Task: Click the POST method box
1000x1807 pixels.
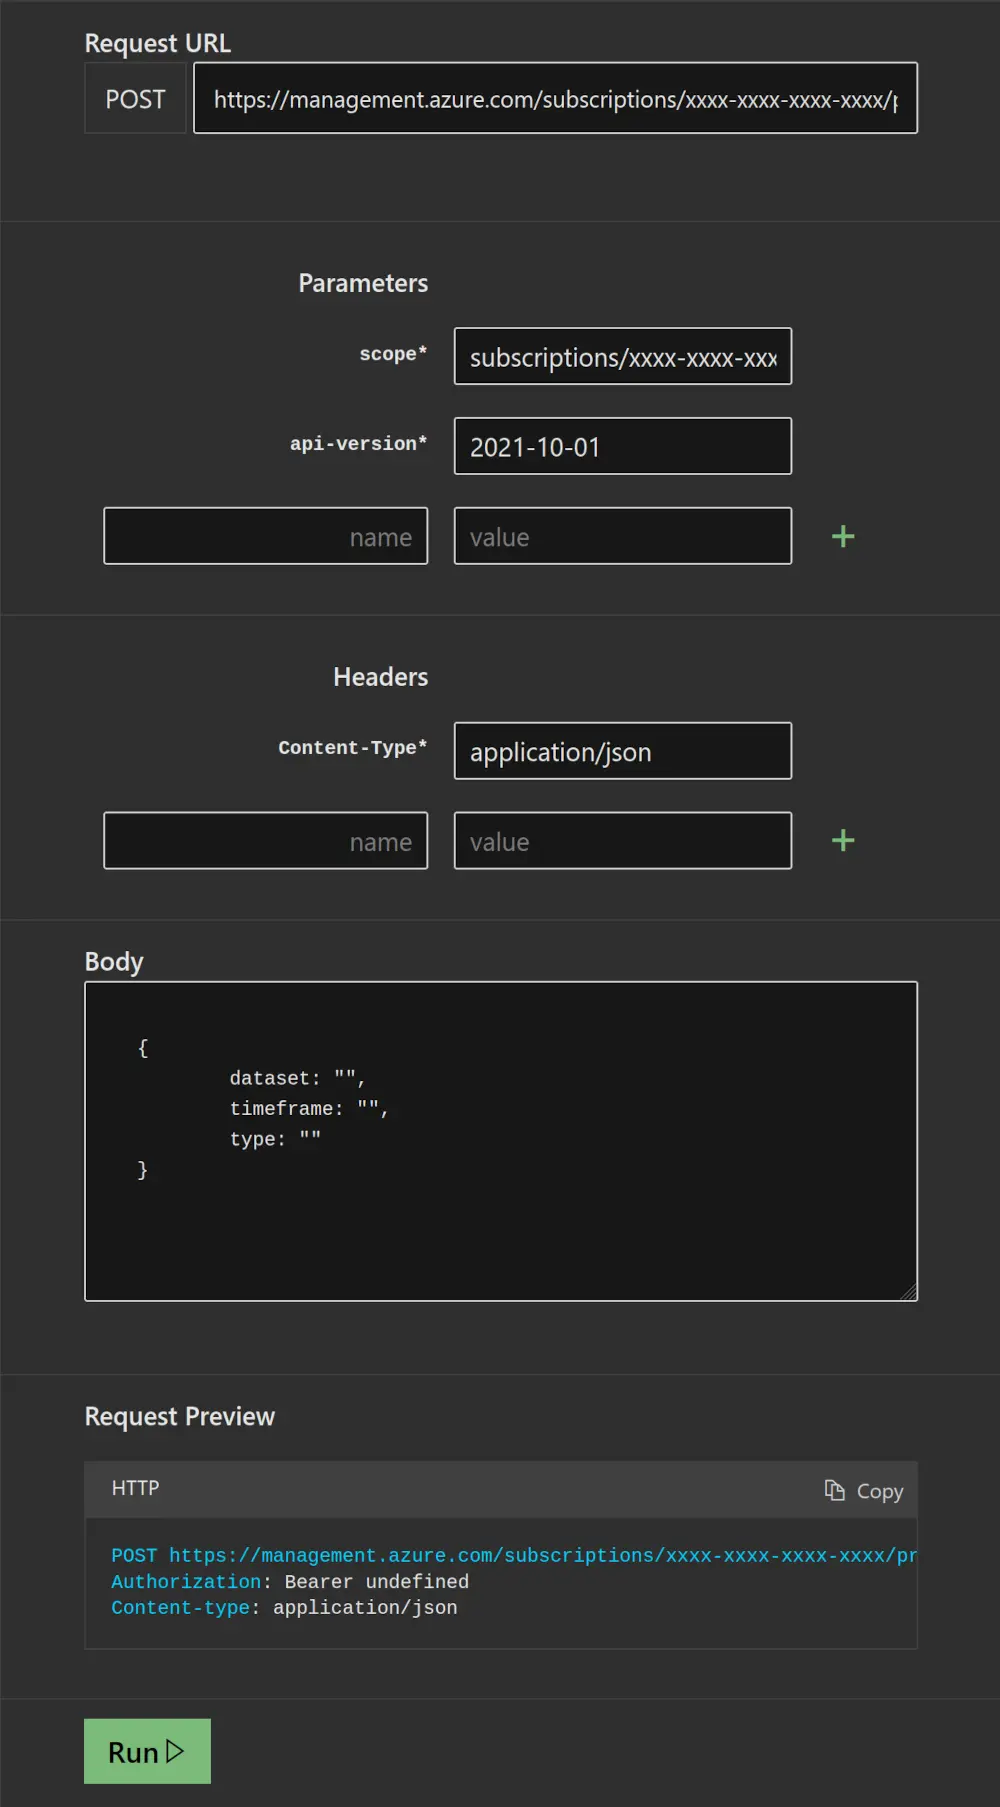Action: 136,99
